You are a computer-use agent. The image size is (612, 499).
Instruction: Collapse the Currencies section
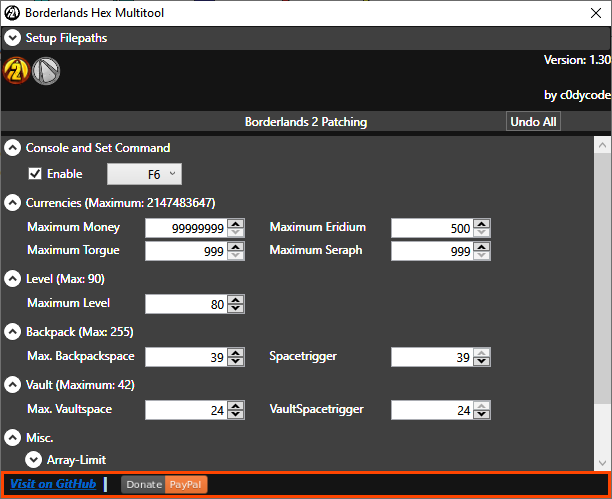click(12, 203)
